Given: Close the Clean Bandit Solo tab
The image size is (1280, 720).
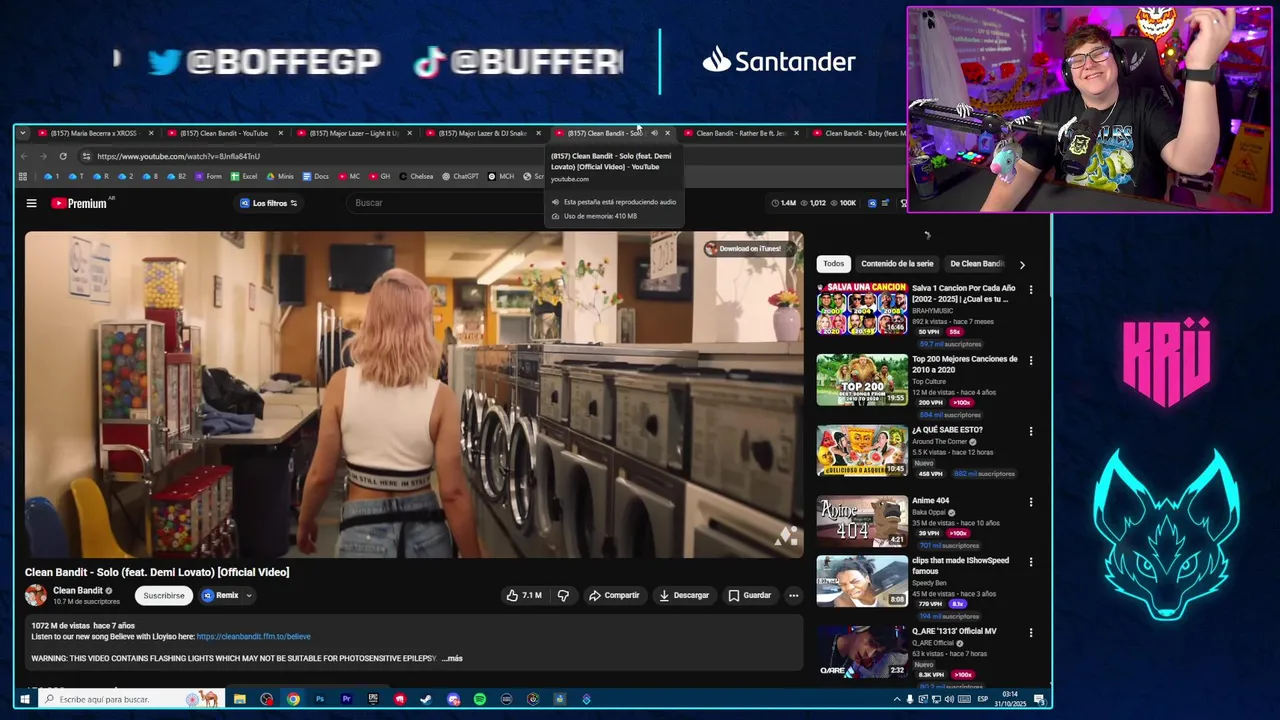Looking at the screenshot, I should pos(668,133).
